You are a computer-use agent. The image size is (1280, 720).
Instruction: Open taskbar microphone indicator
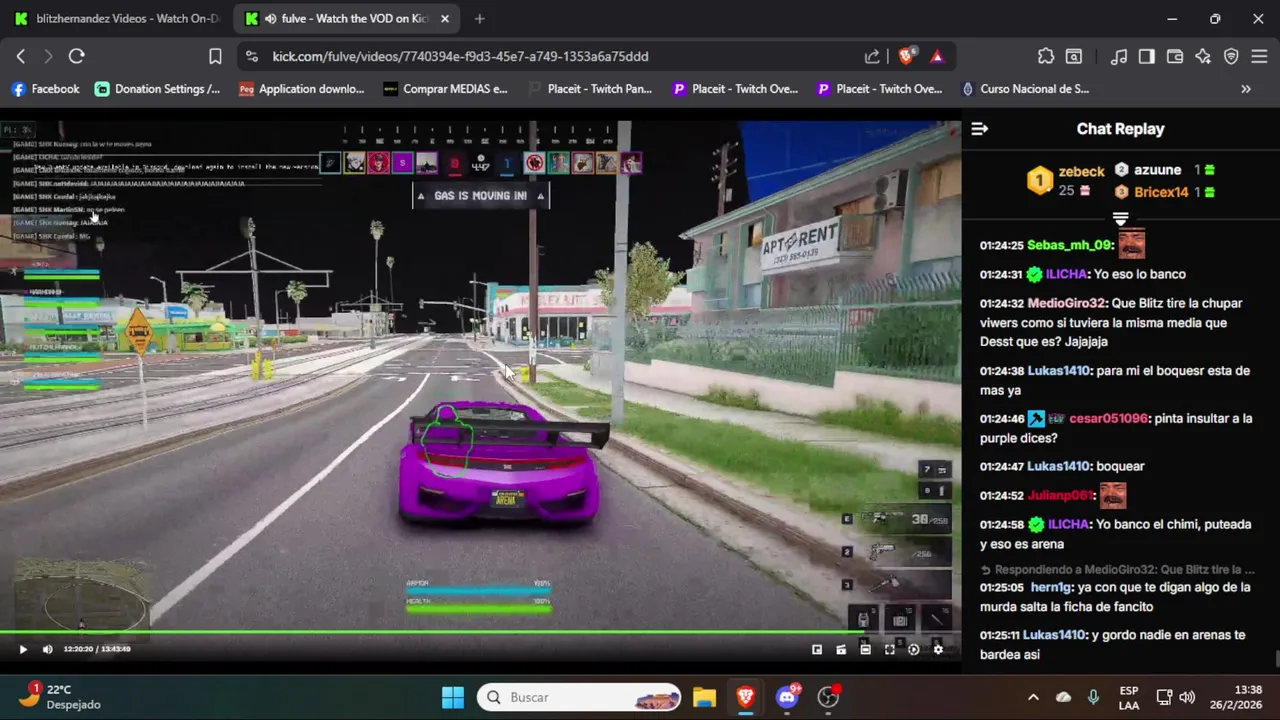[1093, 697]
